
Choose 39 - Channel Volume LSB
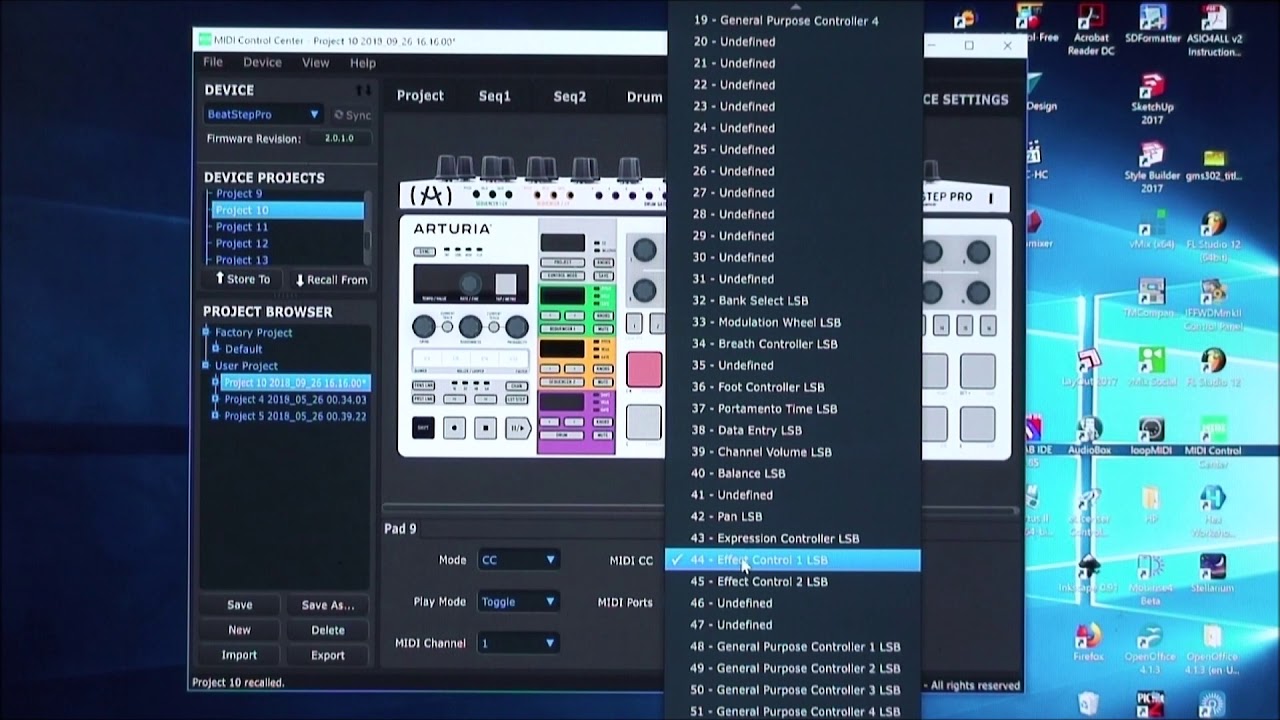point(761,452)
